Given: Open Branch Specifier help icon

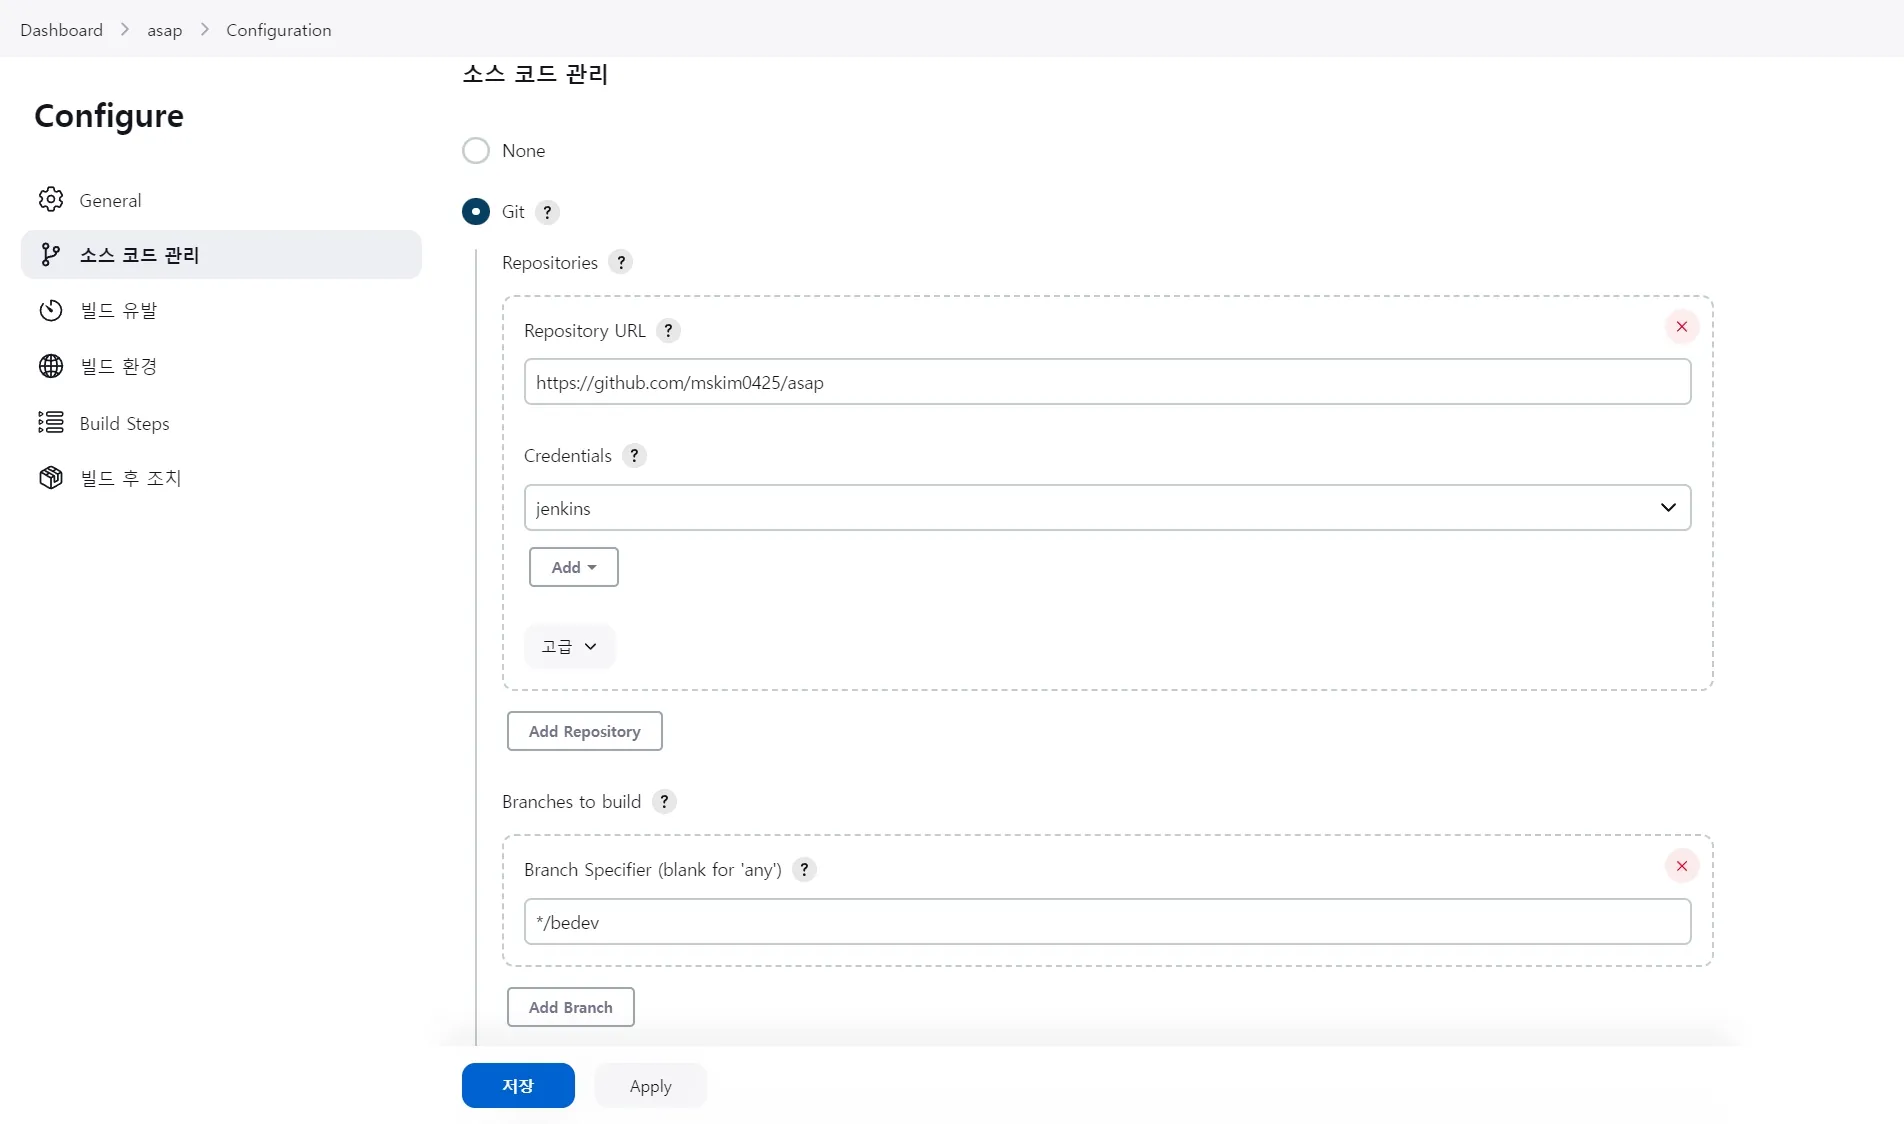Looking at the screenshot, I should 804,870.
